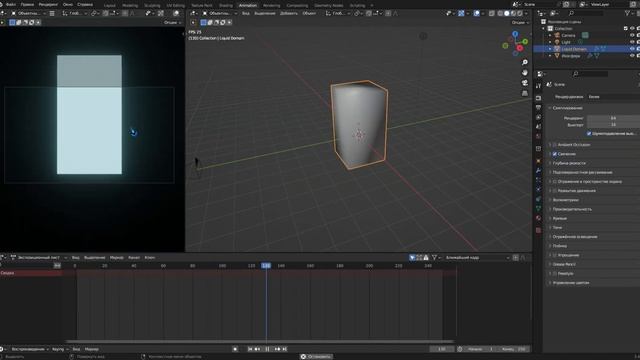Open the Файл menu
Screen dimensions: 640x360
click(11, 4)
